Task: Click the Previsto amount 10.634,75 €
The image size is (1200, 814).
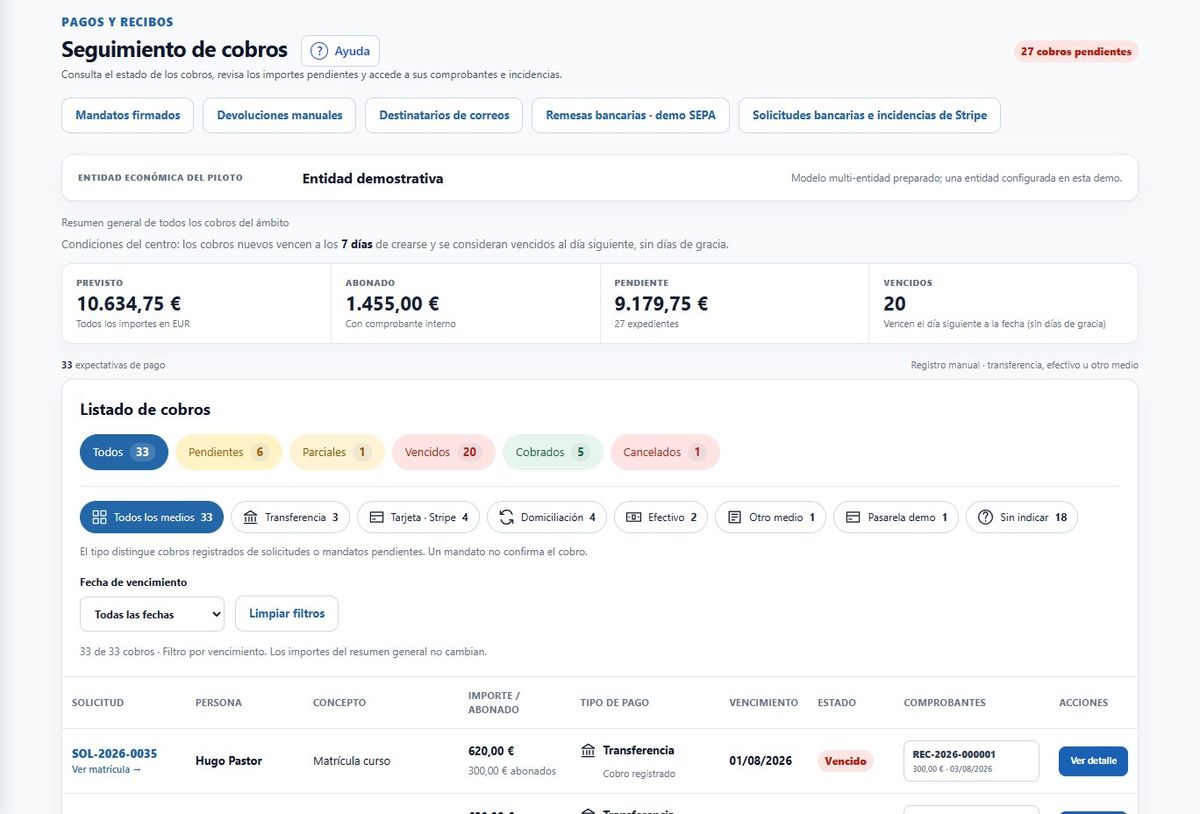Action: pyautogui.click(x=129, y=303)
